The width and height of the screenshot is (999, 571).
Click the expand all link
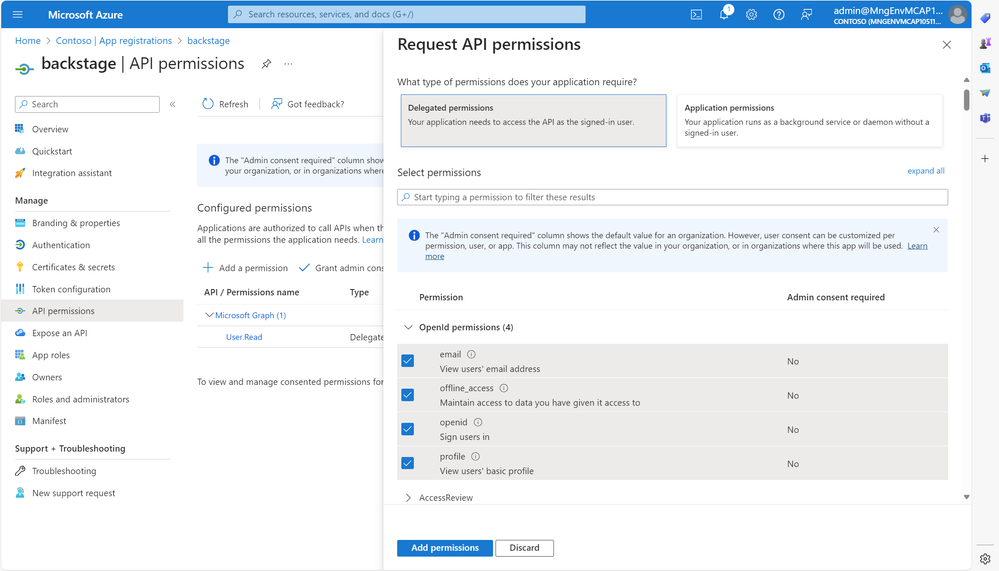[x=926, y=171]
